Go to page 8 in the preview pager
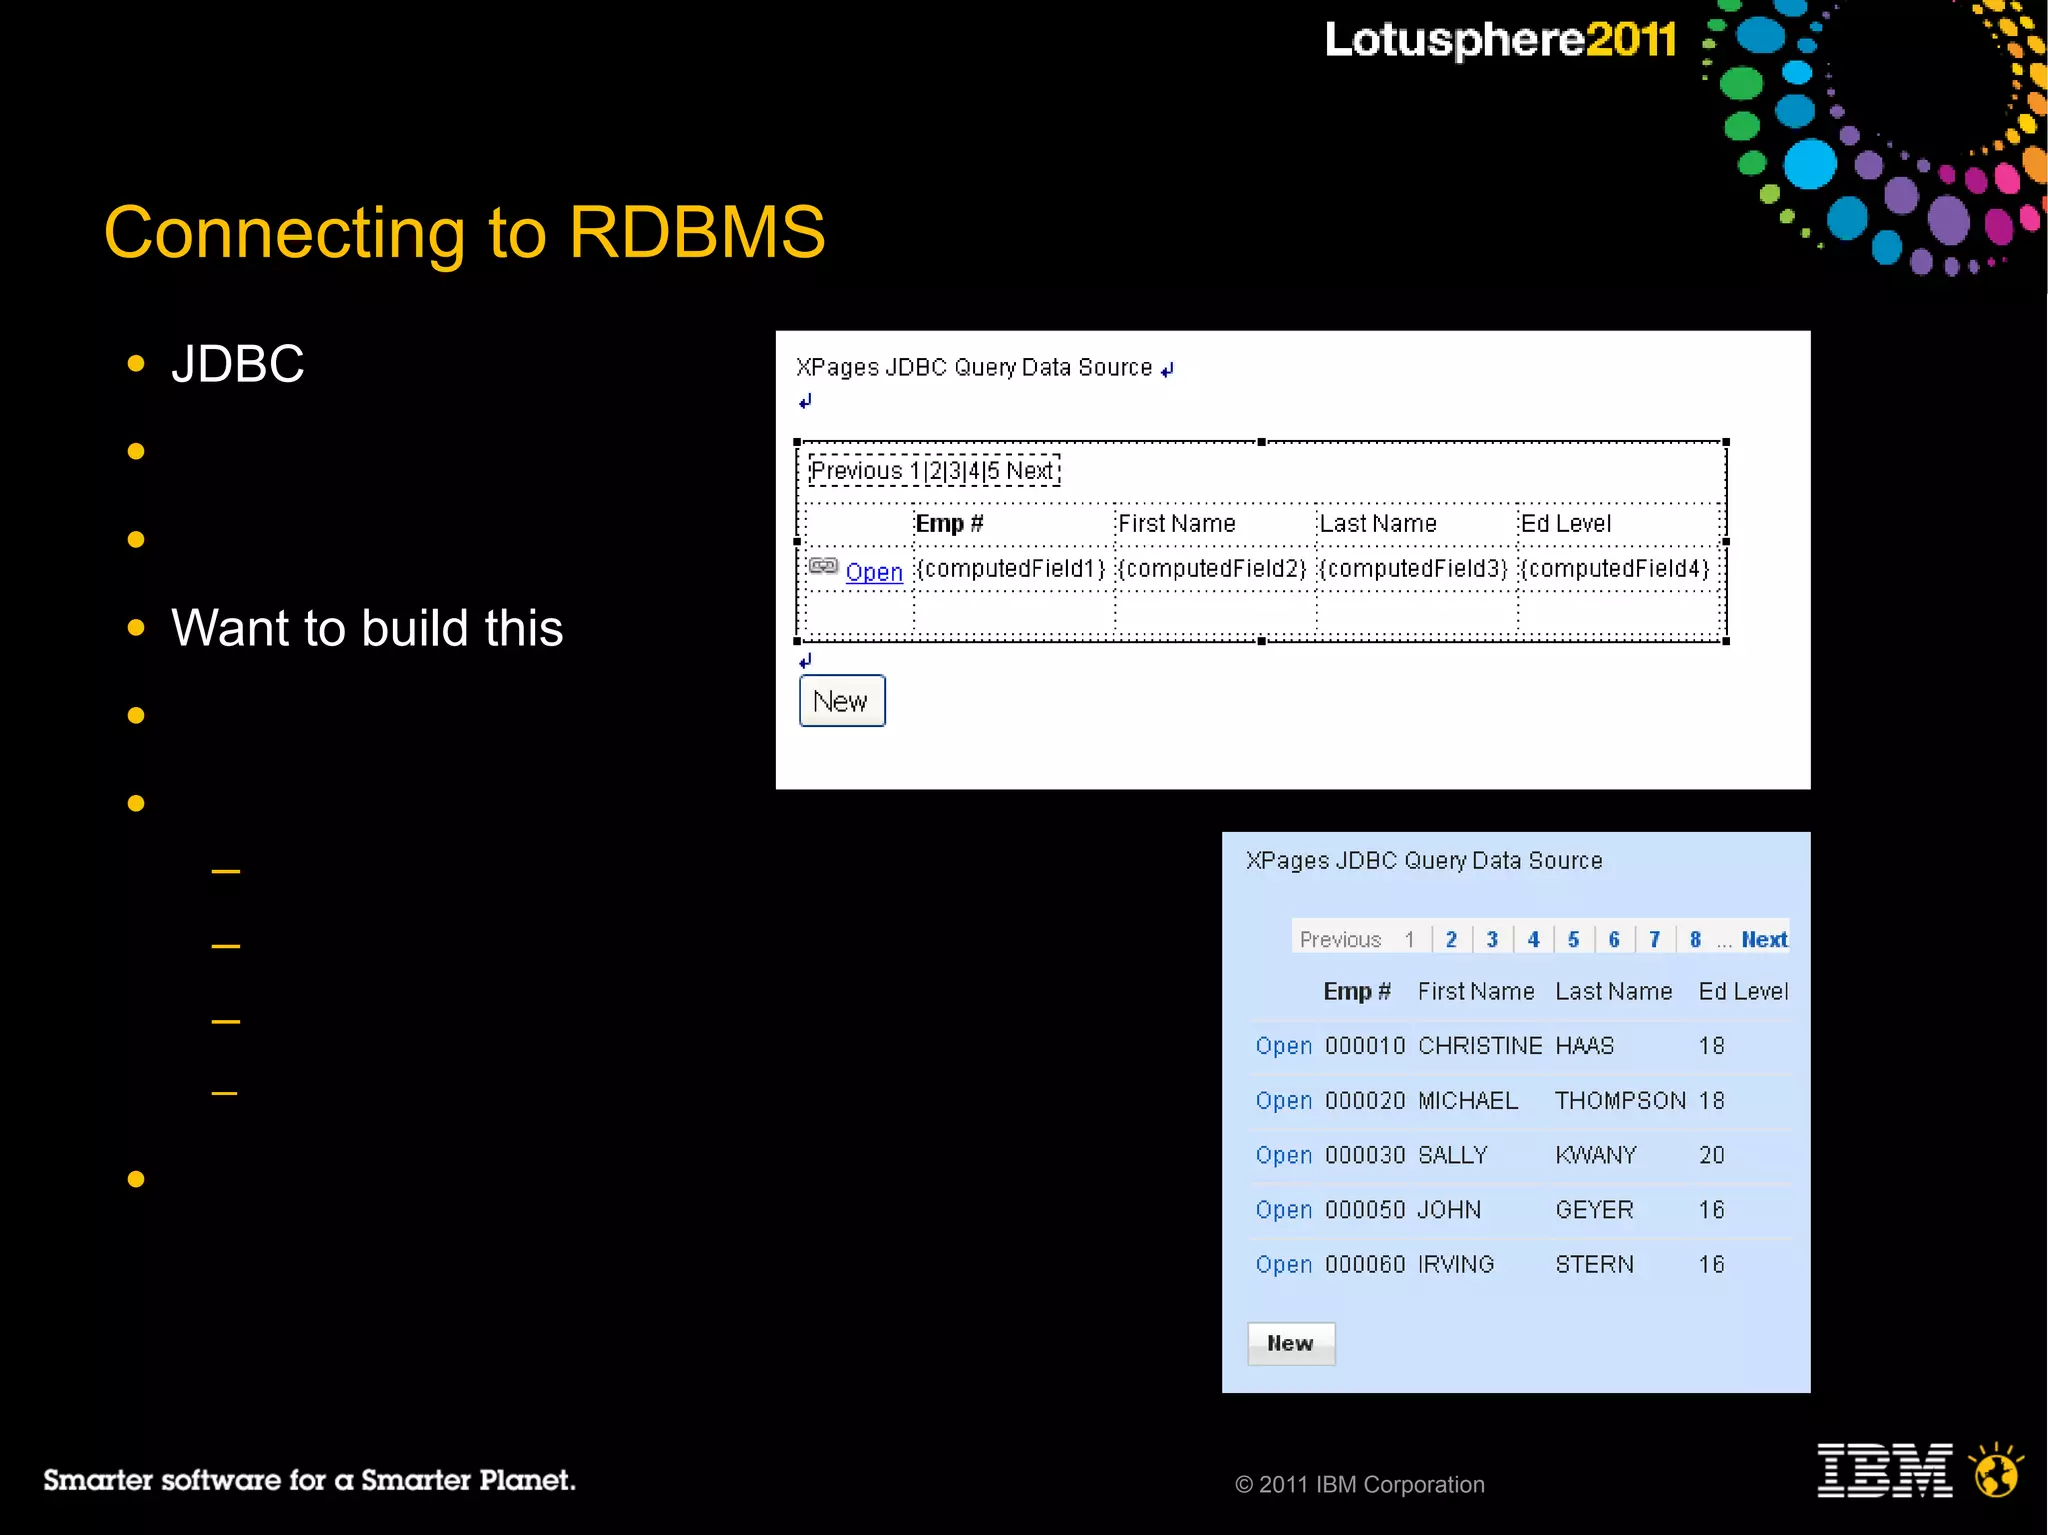This screenshot has width=2048, height=1535. [x=1695, y=939]
